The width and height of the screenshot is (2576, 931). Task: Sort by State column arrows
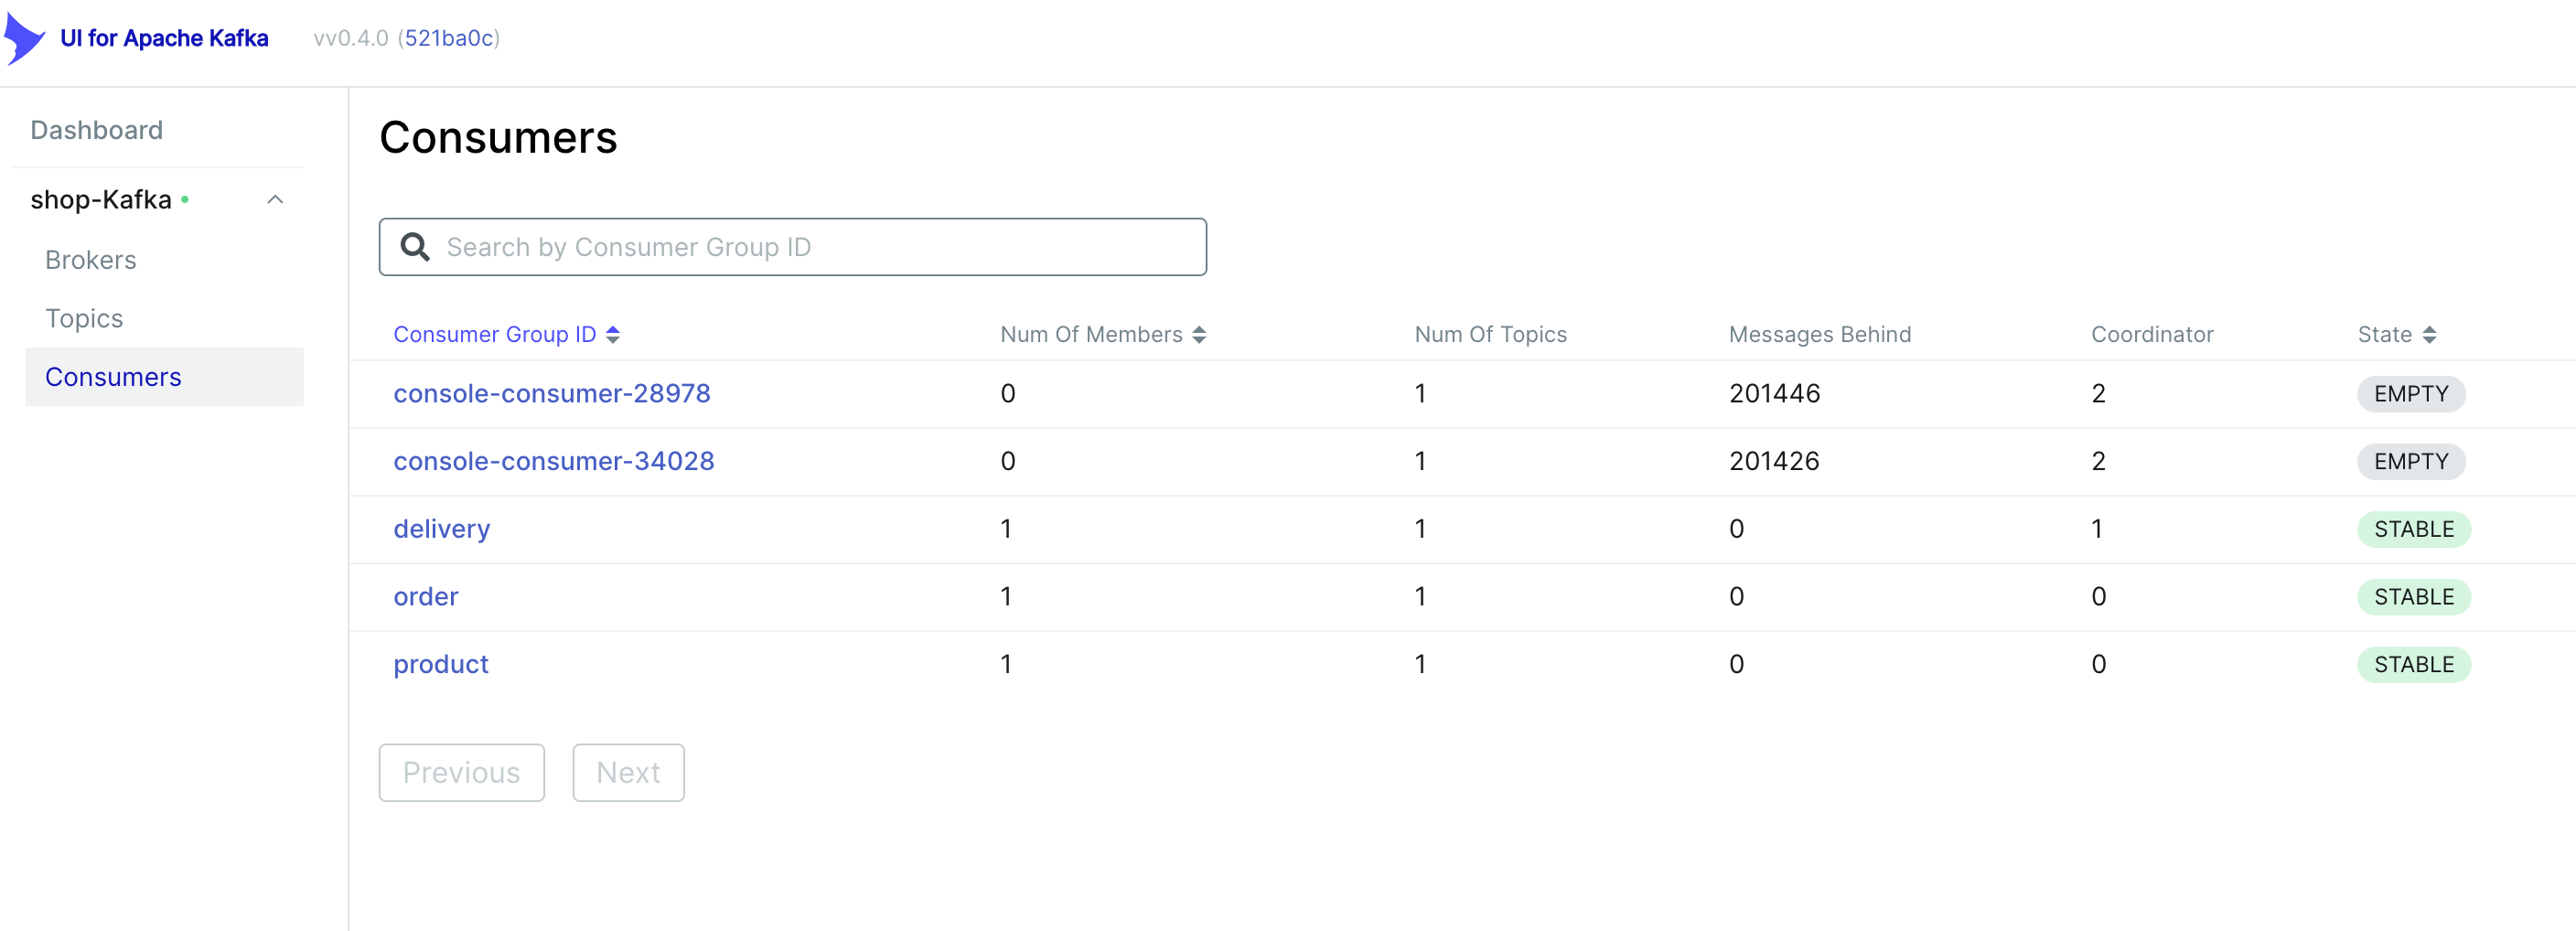[x=2429, y=335]
